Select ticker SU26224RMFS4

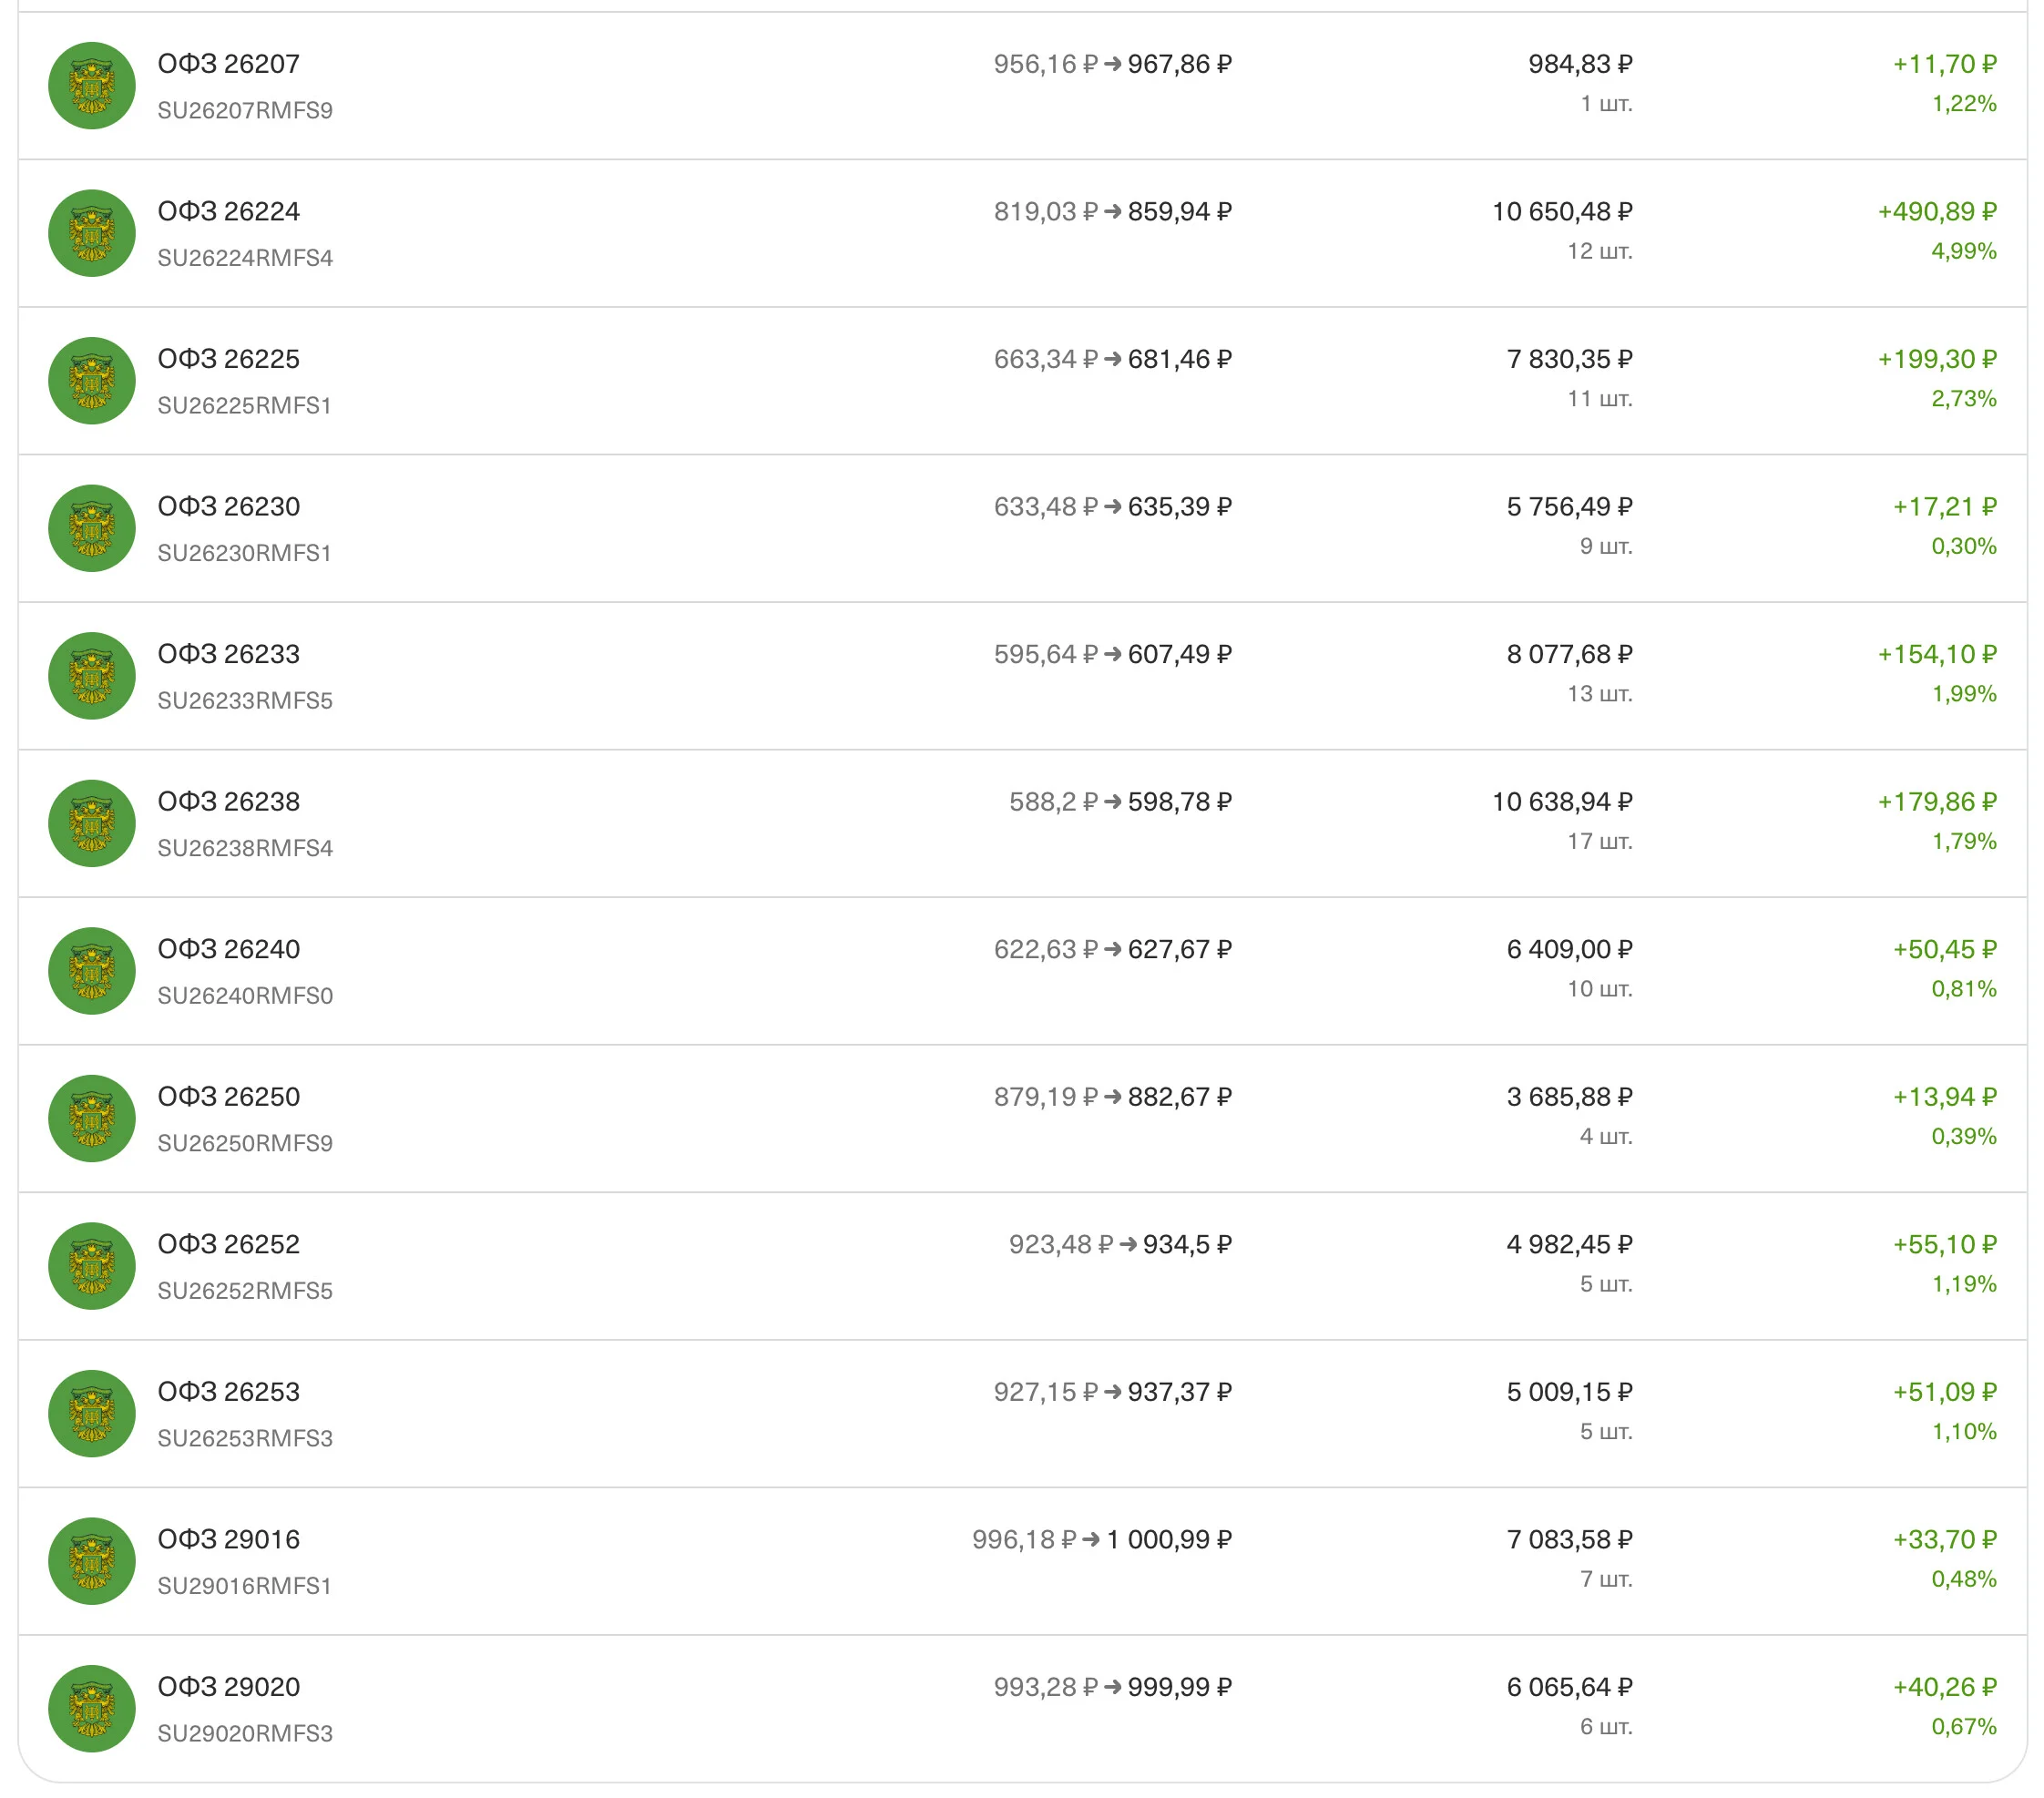coord(245,258)
